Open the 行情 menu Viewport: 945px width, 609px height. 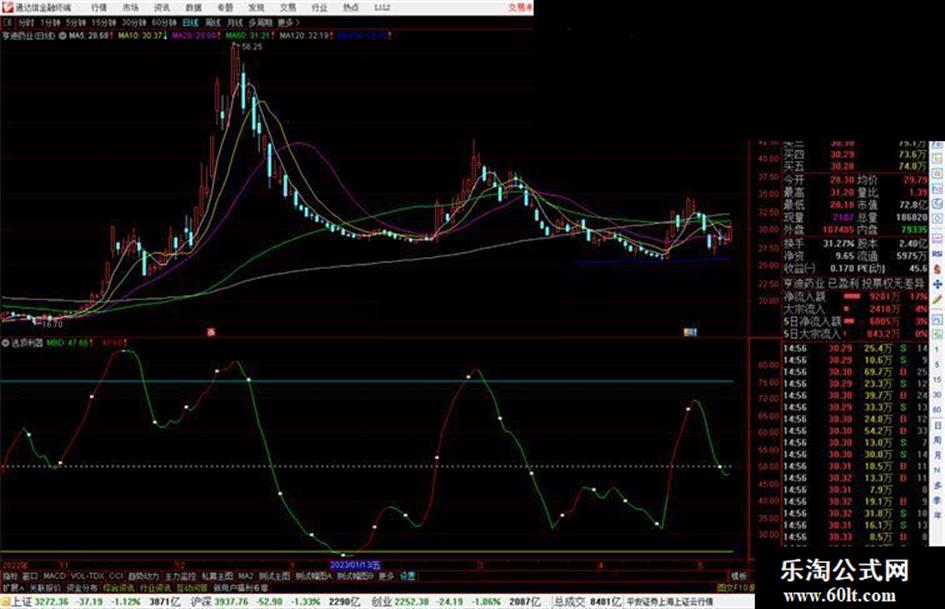[x=99, y=8]
